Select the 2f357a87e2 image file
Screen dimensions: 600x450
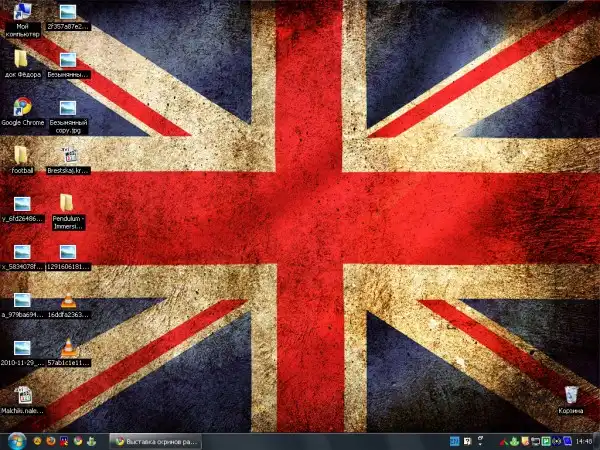tap(68, 13)
